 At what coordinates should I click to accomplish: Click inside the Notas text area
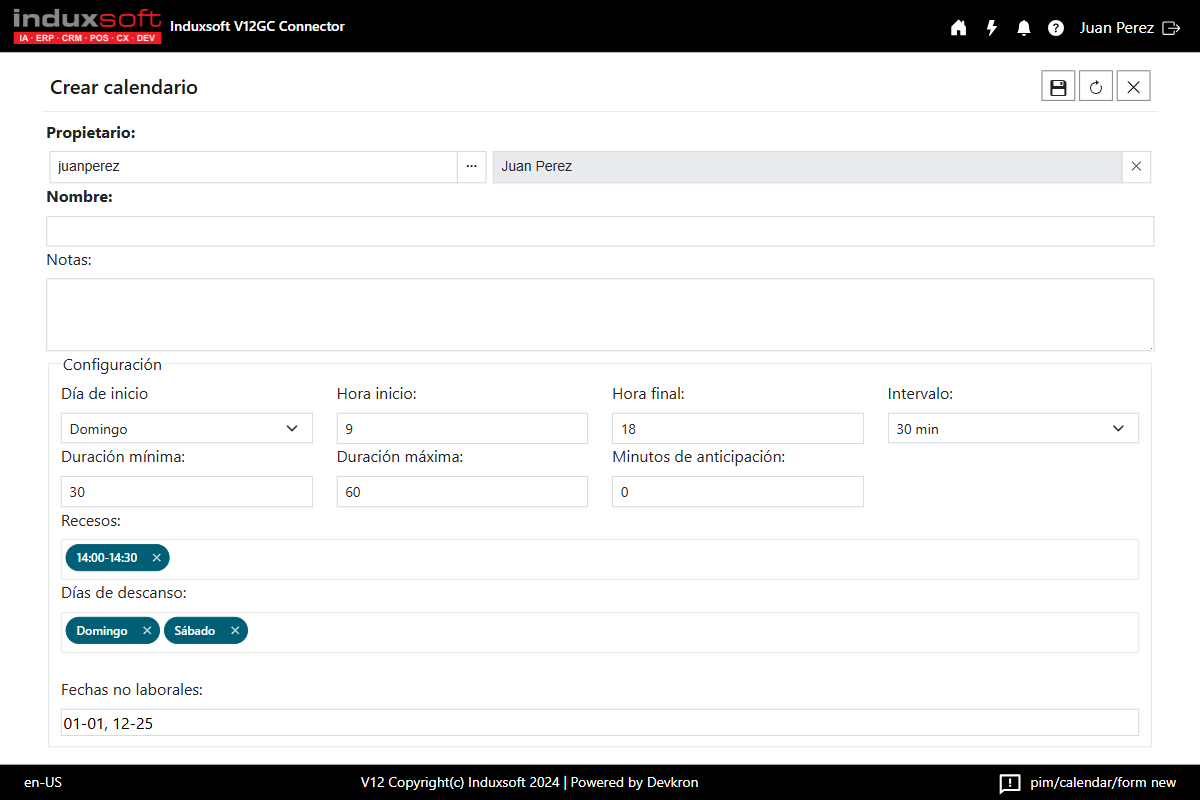pos(600,314)
